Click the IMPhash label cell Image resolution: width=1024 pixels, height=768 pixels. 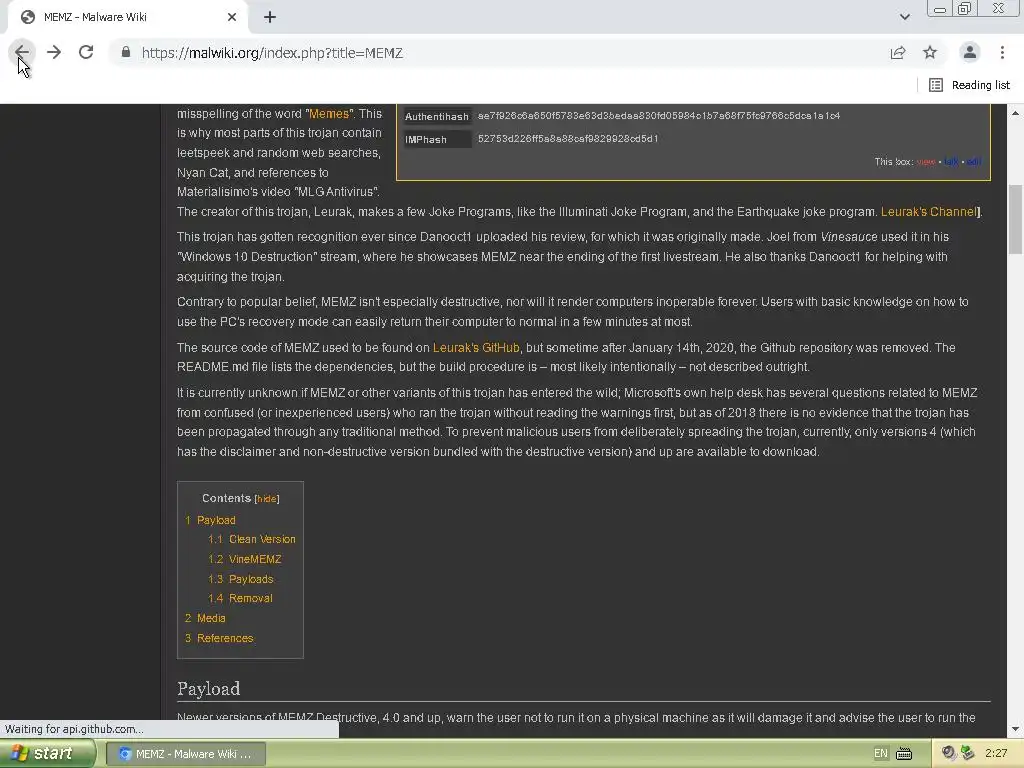point(437,139)
